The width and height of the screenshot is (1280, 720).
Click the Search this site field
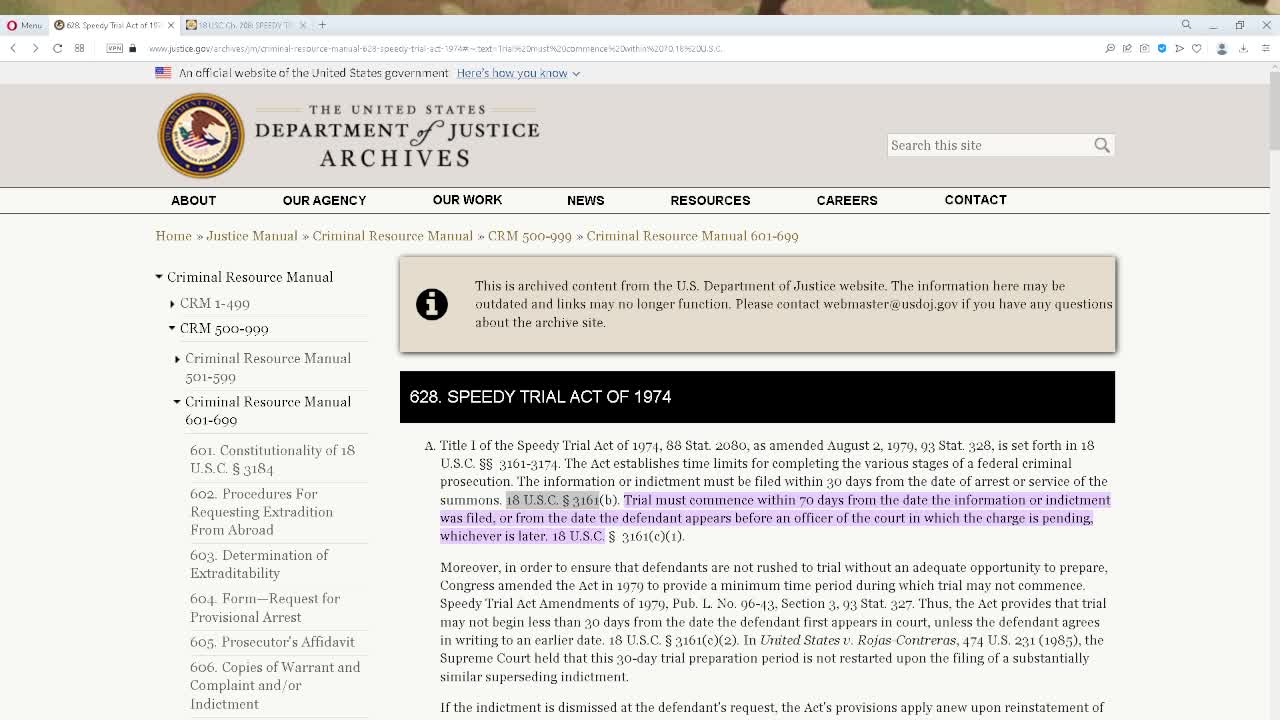click(988, 145)
